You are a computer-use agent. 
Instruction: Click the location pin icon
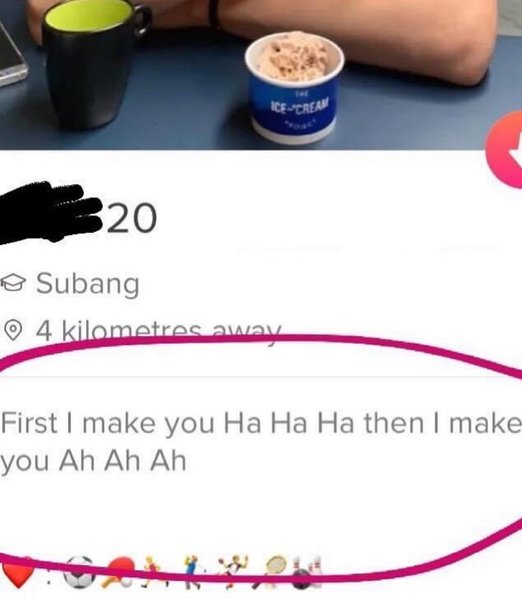point(14,331)
